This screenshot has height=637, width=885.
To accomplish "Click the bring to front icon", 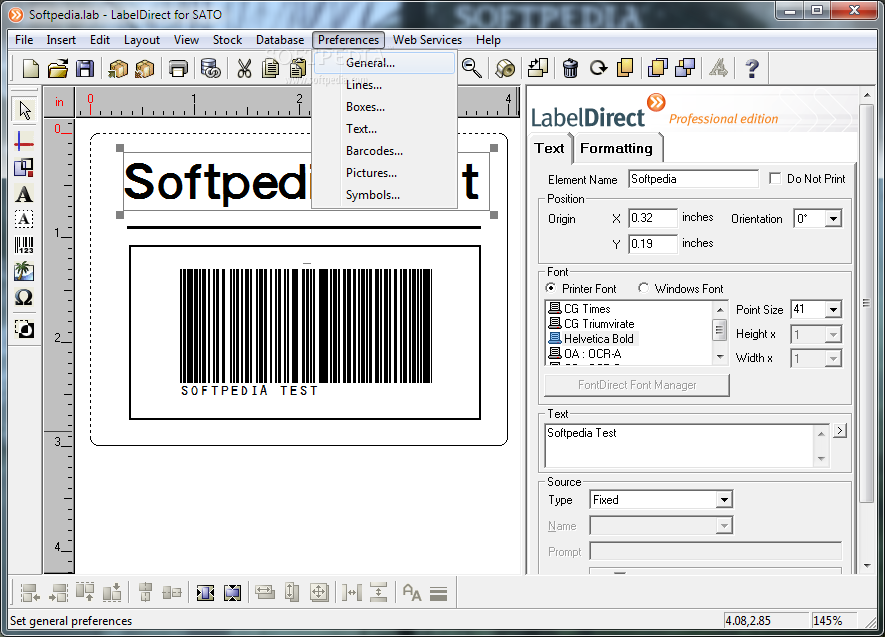I will click(657, 68).
